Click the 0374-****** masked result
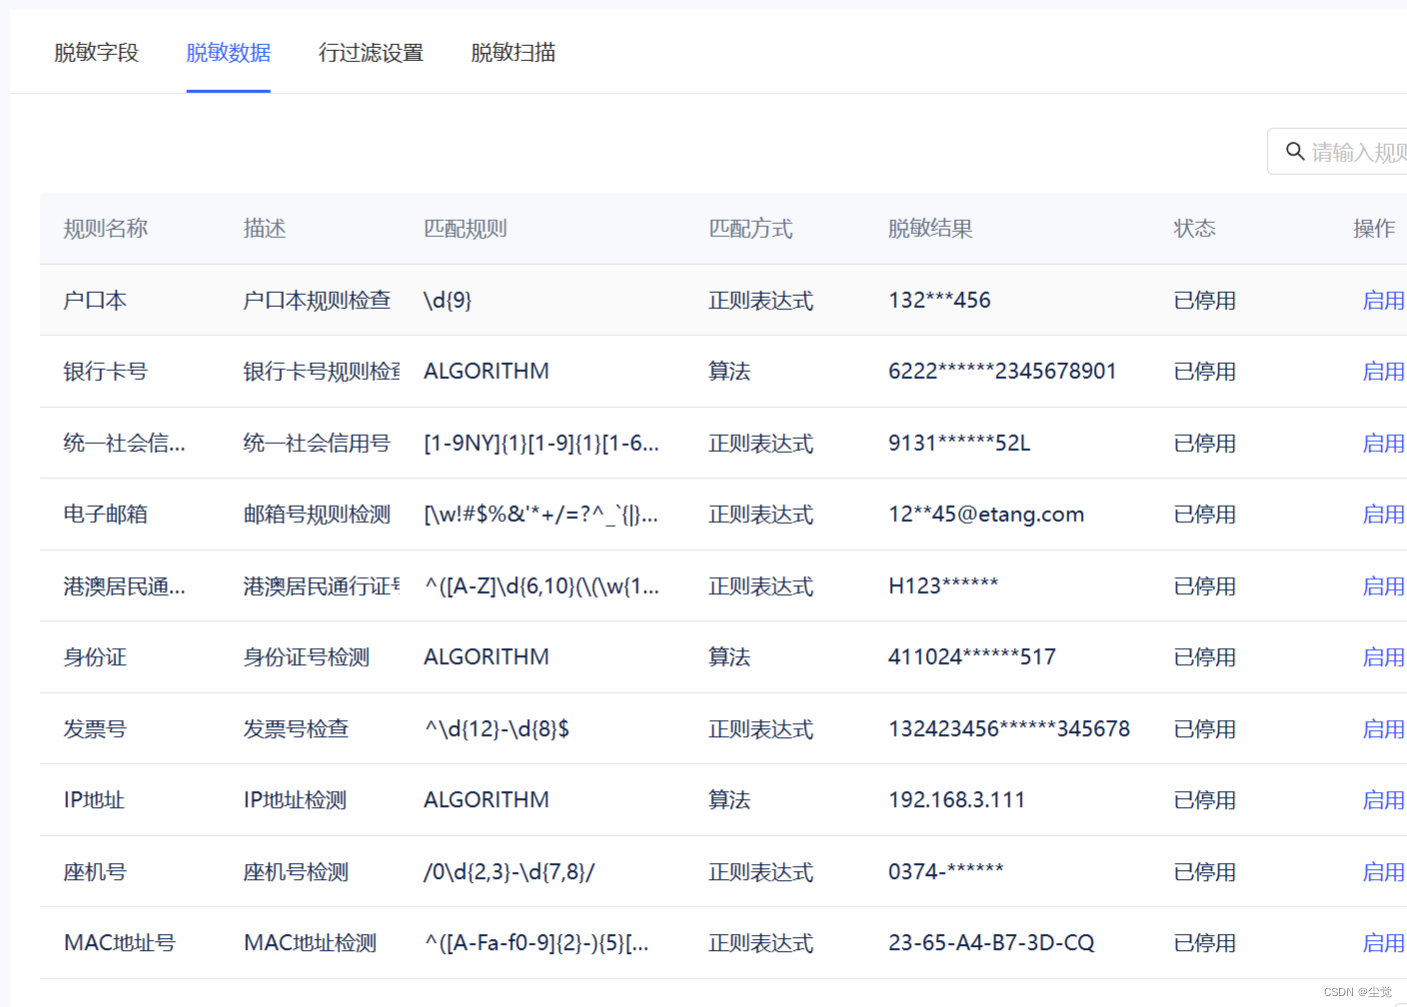The image size is (1407, 1007). 946,872
